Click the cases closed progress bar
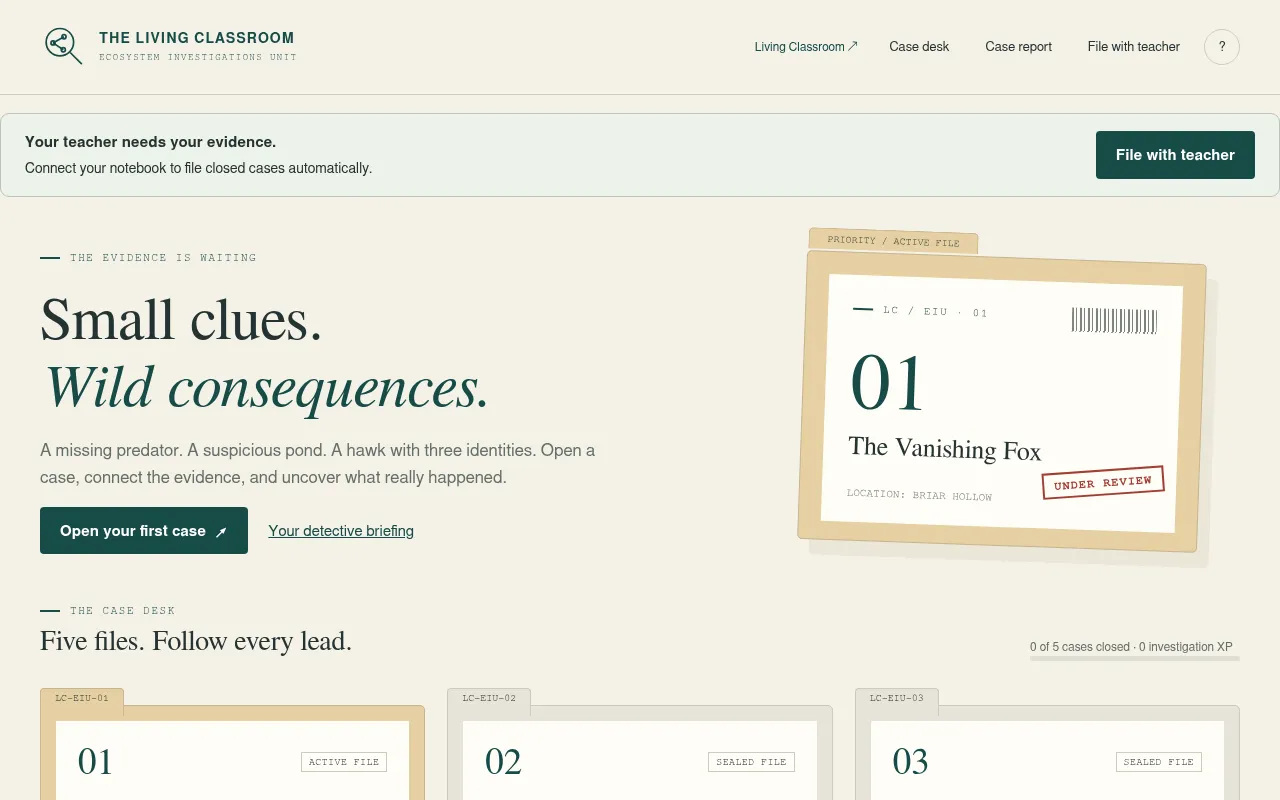The image size is (1280, 800). pyautogui.click(x=1135, y=659)
